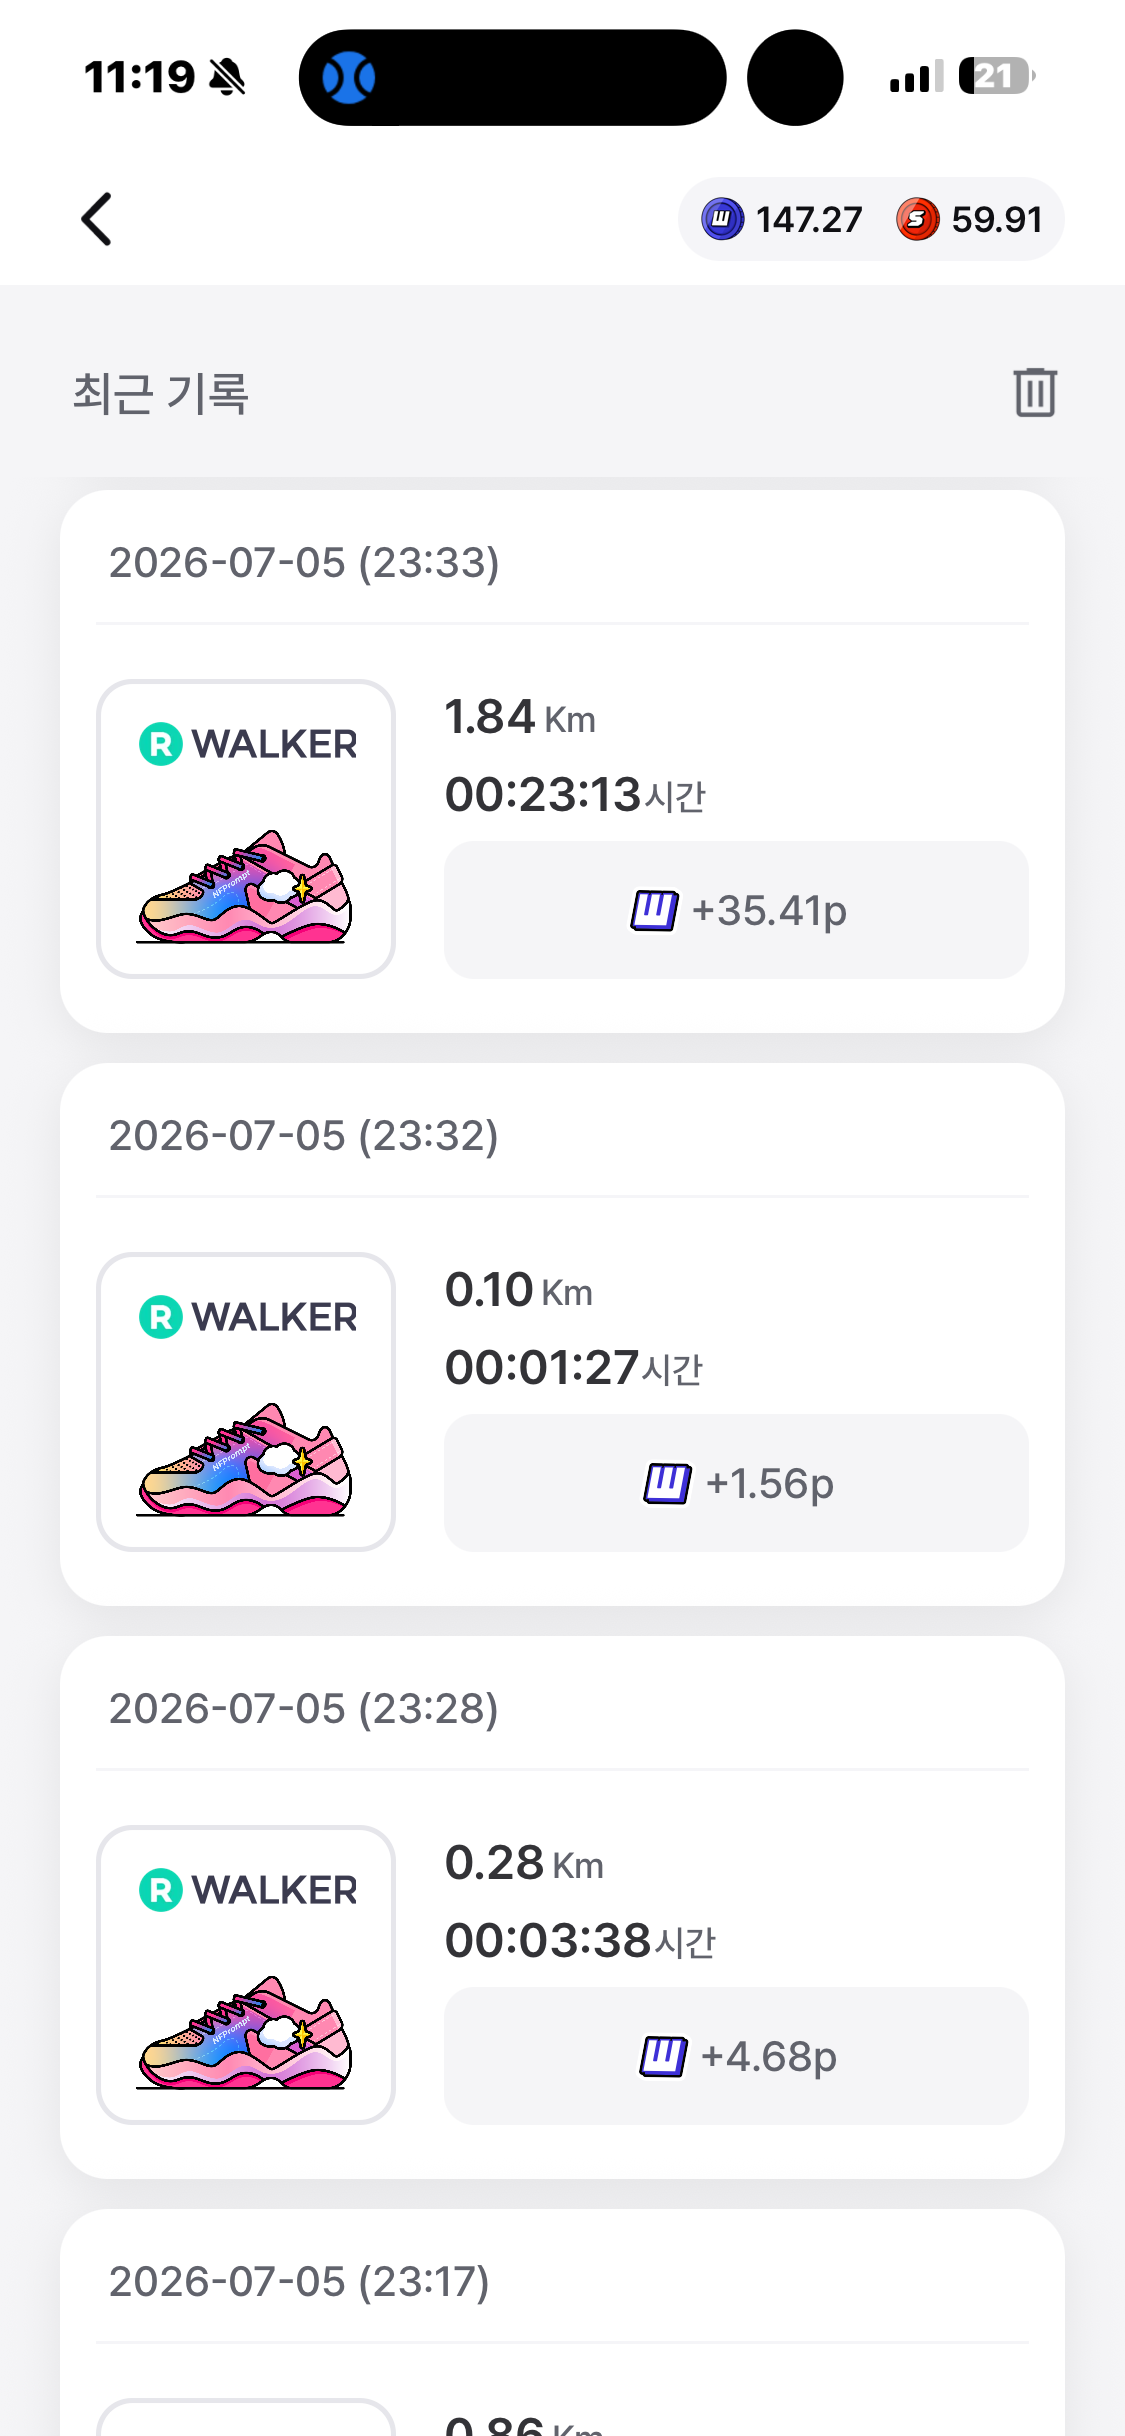The height and width of the screenshot is (2436, 1125).
Task: Select the +4.68p reward box
Action: [x=736, y=2056]
